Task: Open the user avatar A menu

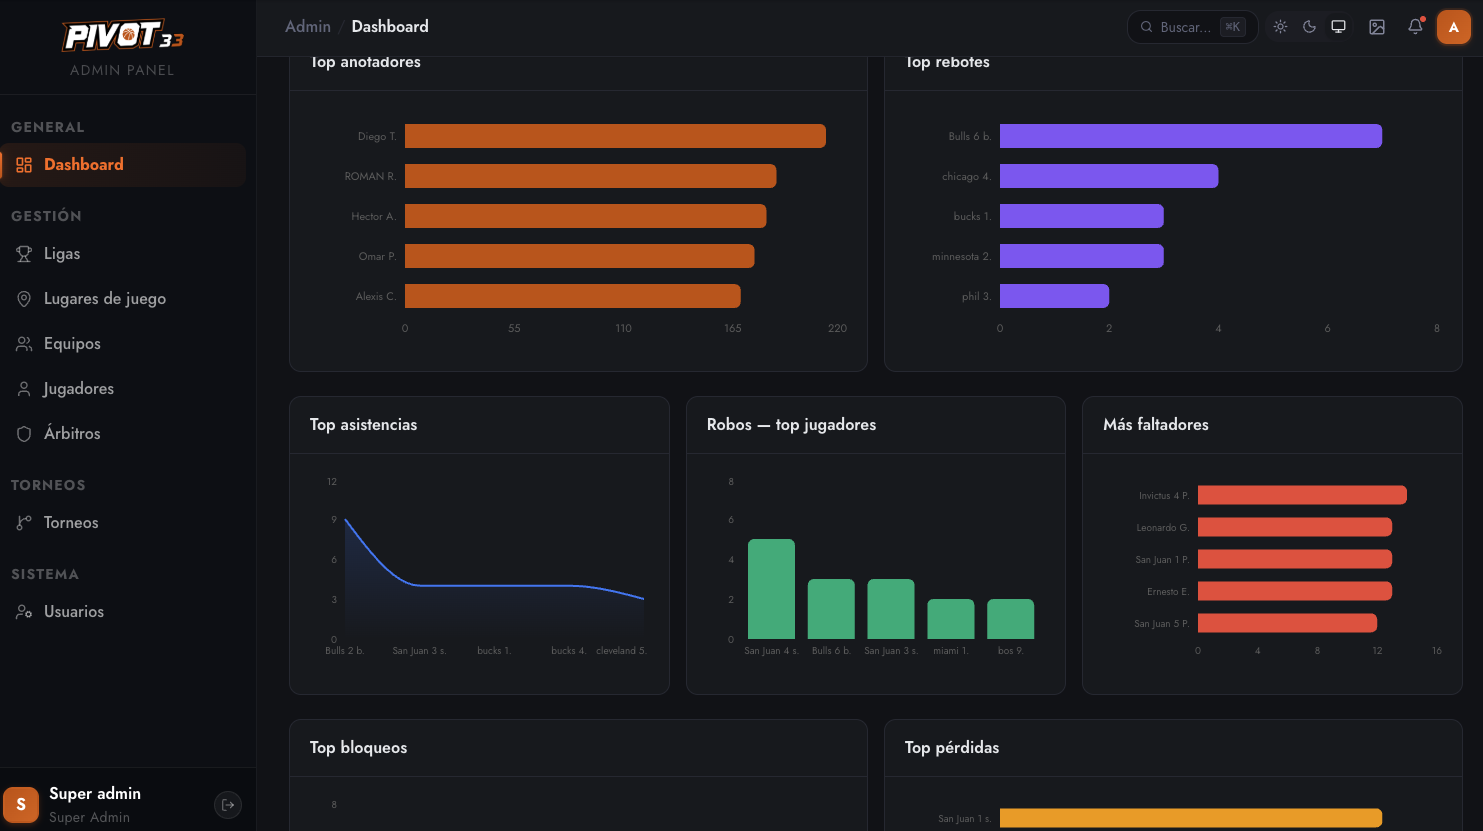Action: tap(1454, 27)
